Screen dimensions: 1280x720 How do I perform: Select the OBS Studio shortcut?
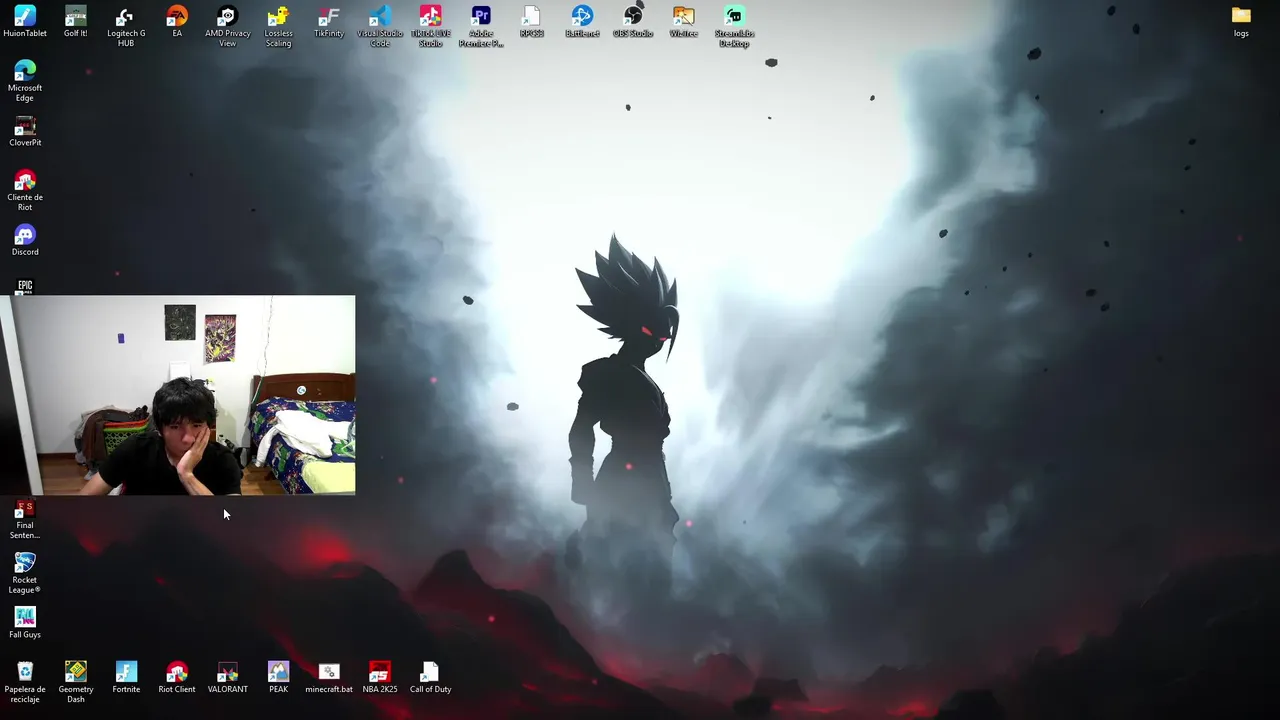click(x=633, y=22)
